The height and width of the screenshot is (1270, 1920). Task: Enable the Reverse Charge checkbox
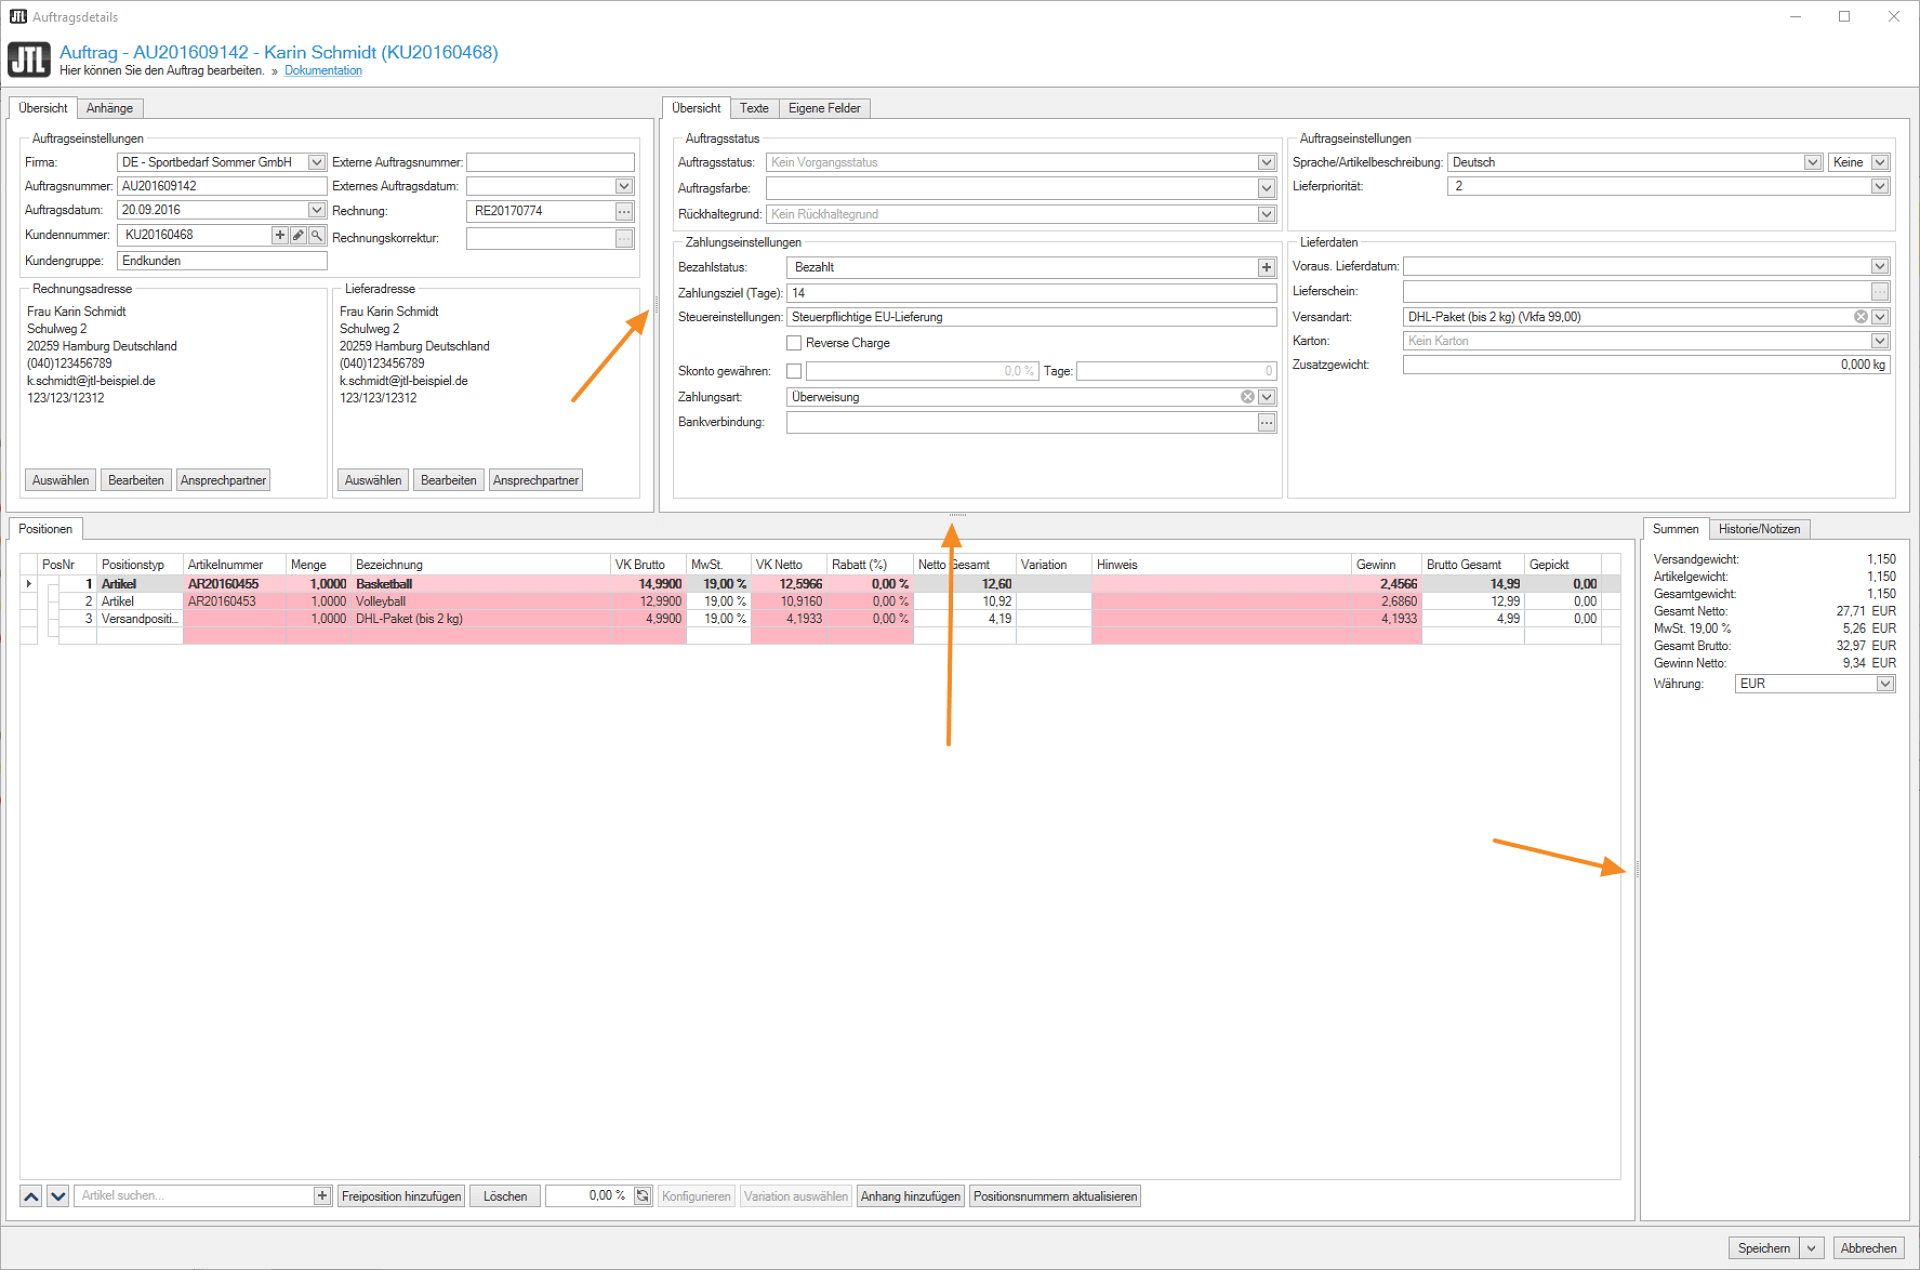(794, 343)
